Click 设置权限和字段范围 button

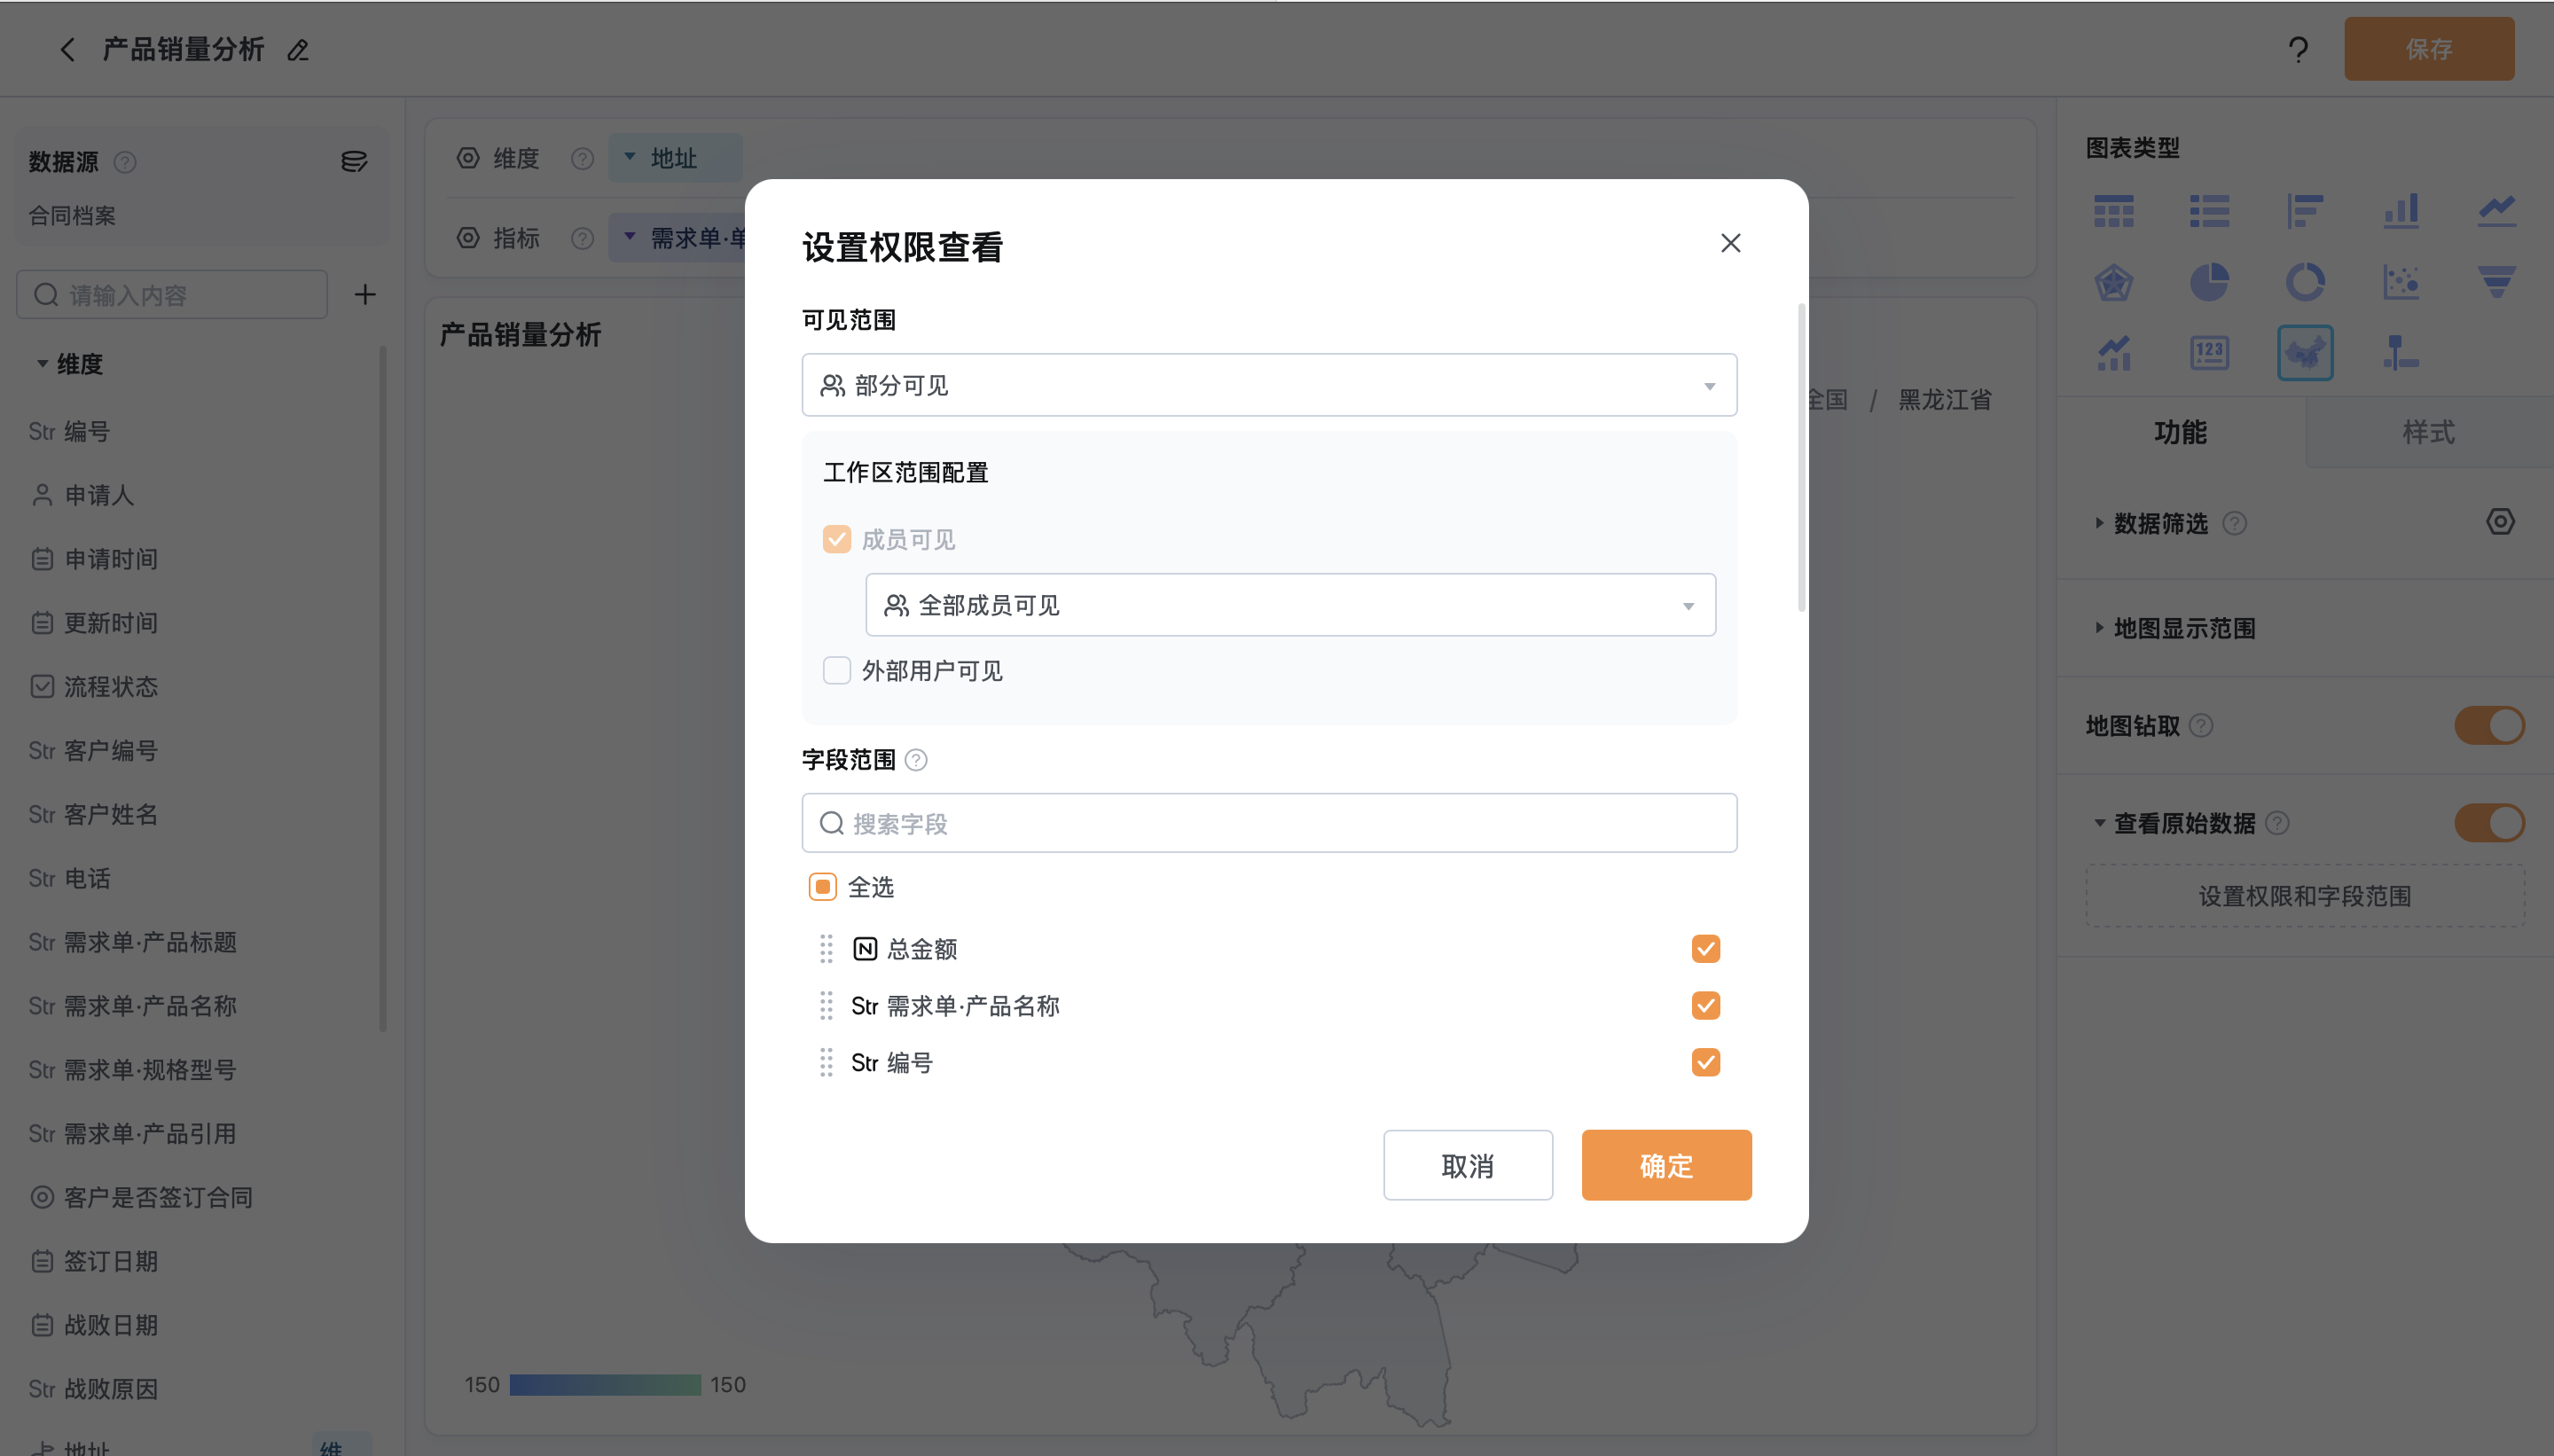pos(2305,896)
